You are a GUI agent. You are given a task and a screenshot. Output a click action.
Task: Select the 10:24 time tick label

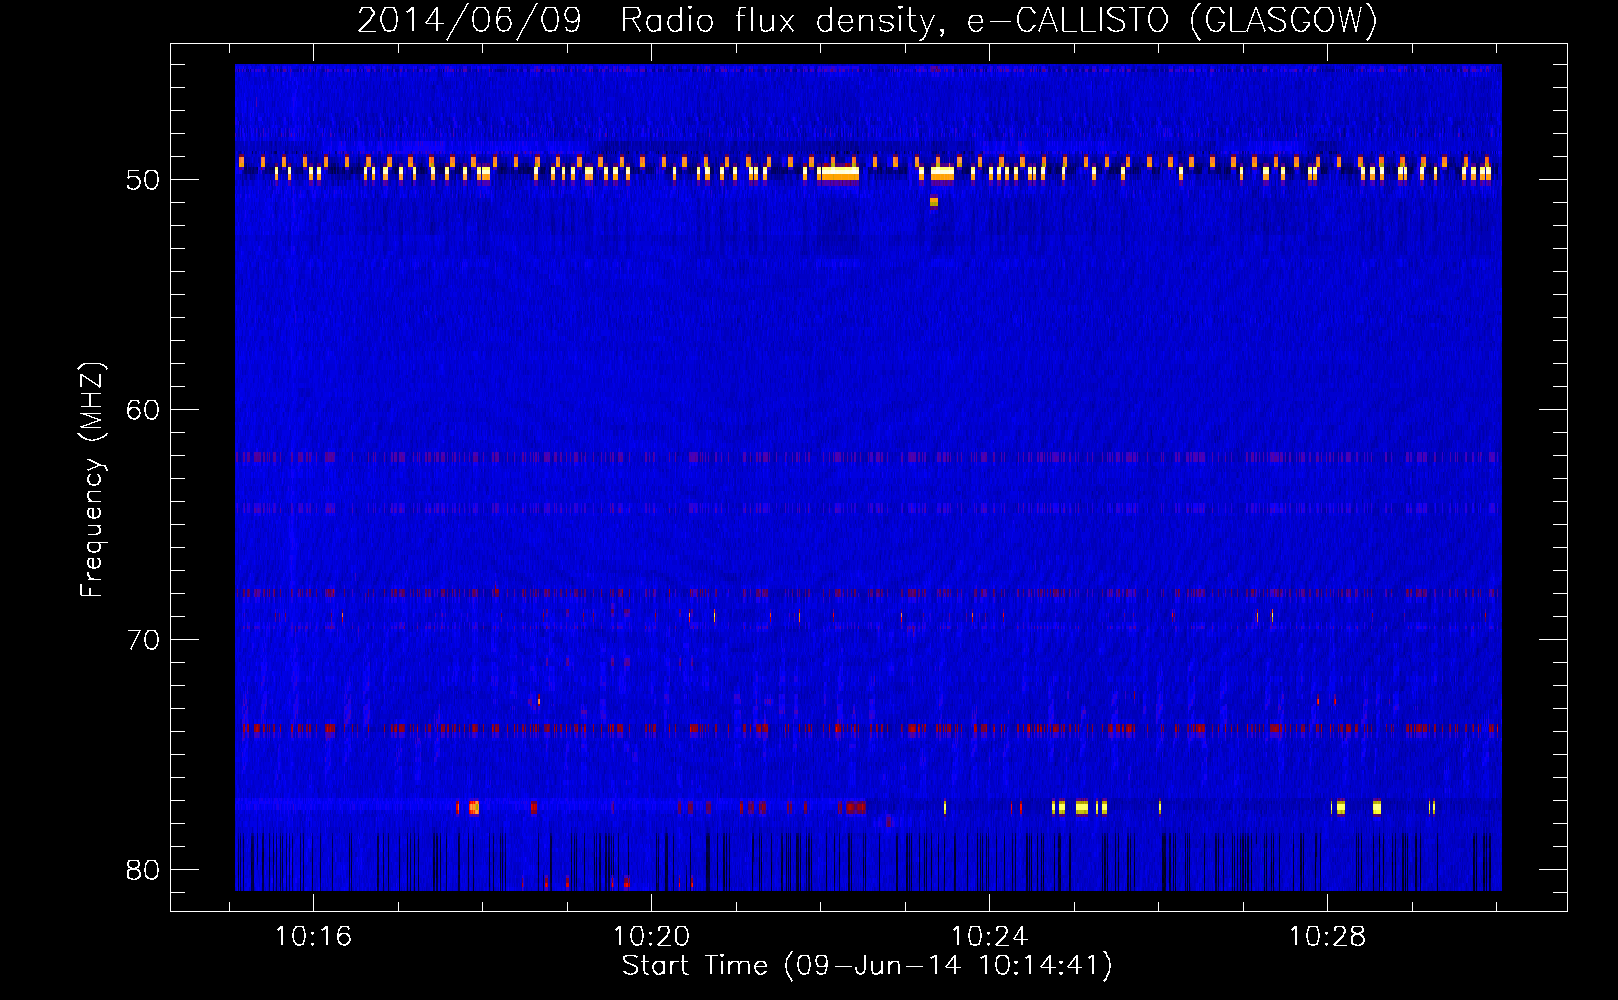click(x=989, y=937)
